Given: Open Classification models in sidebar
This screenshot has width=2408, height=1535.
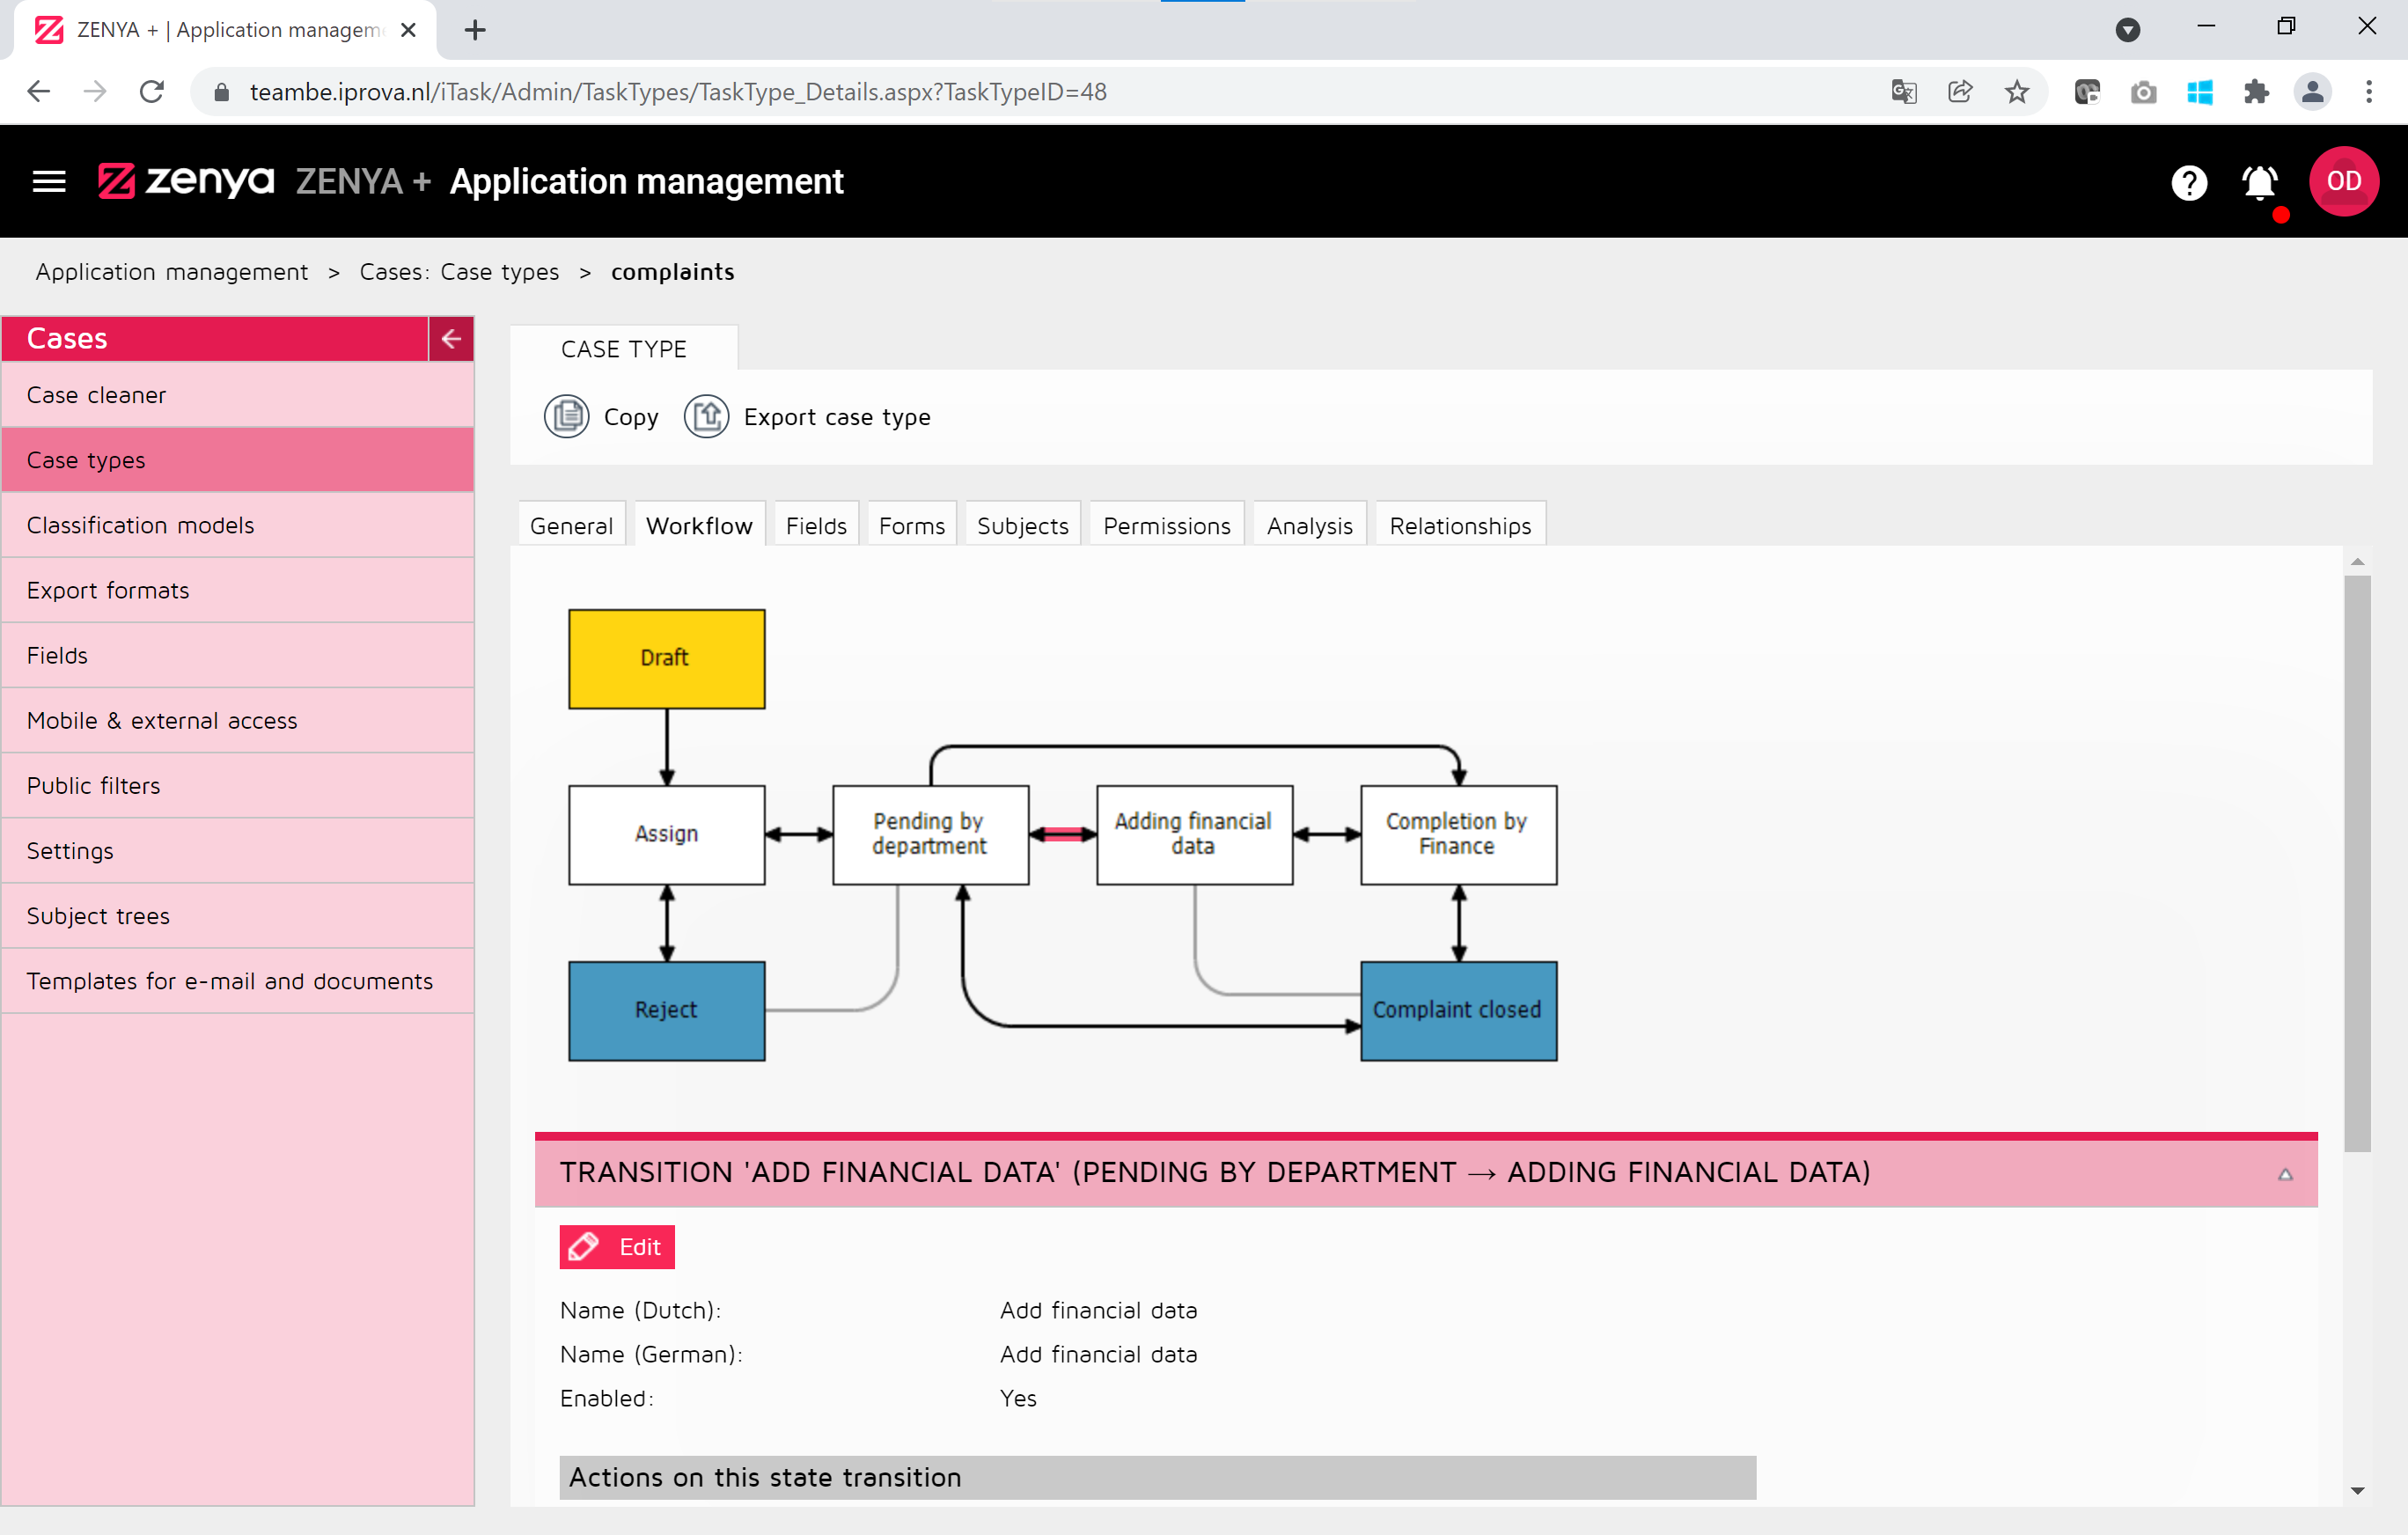Looking at the screenshot, I should click(140, 525).
